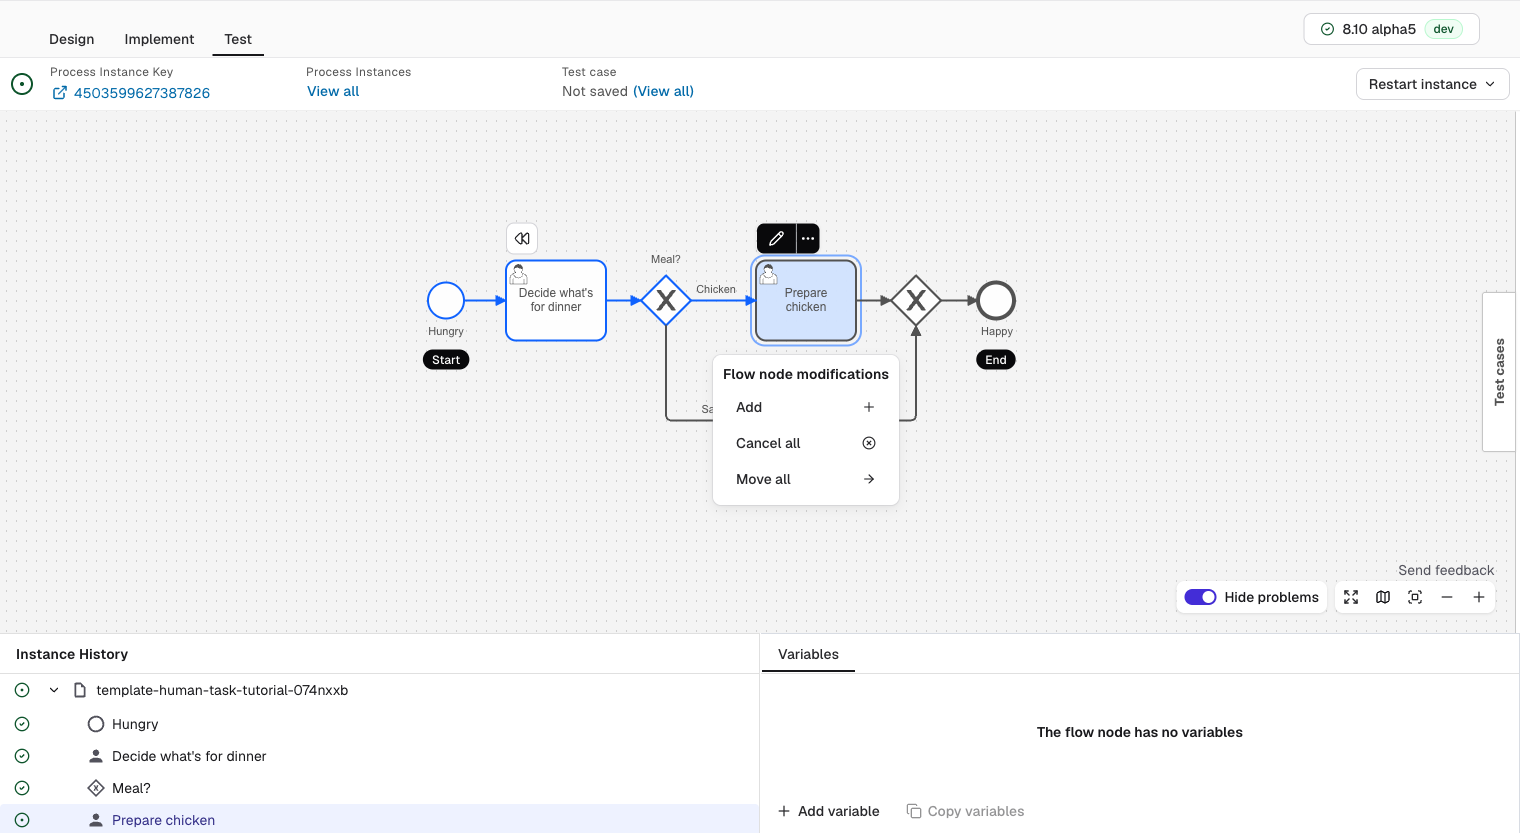
Task: Switch to the Design tab
Action: click(x=72, y=39)
